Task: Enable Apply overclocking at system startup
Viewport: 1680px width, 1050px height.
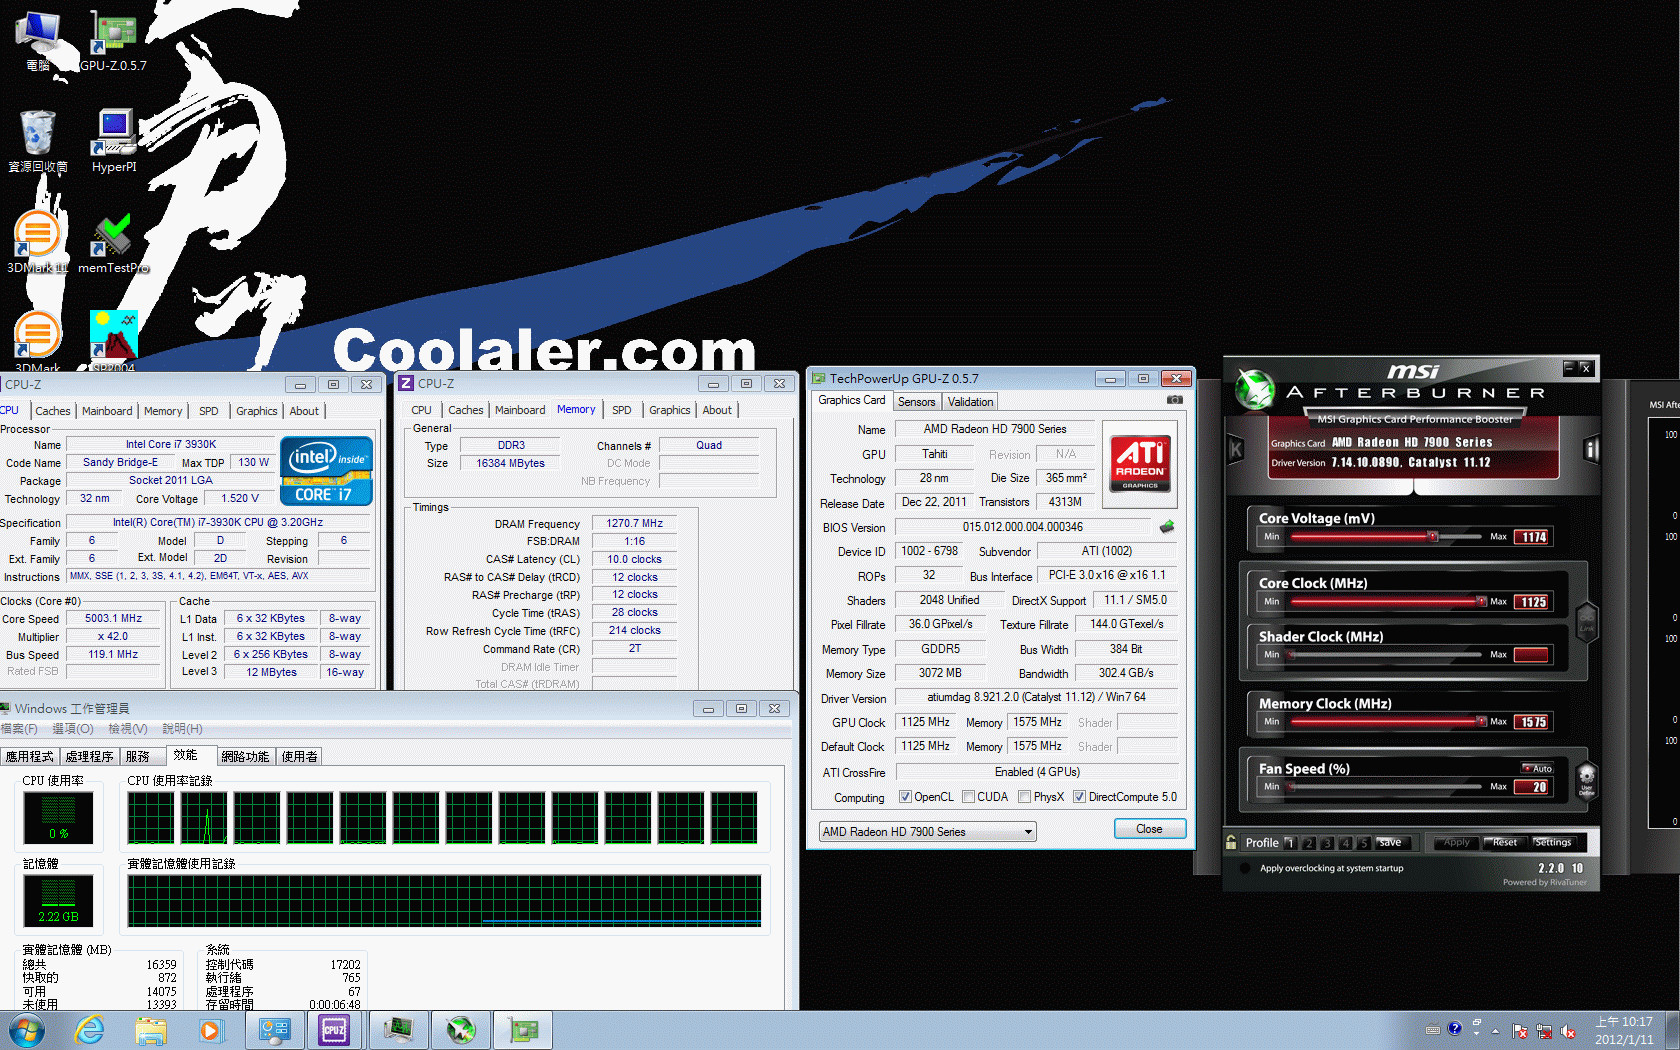Action: pos(1245,868)
